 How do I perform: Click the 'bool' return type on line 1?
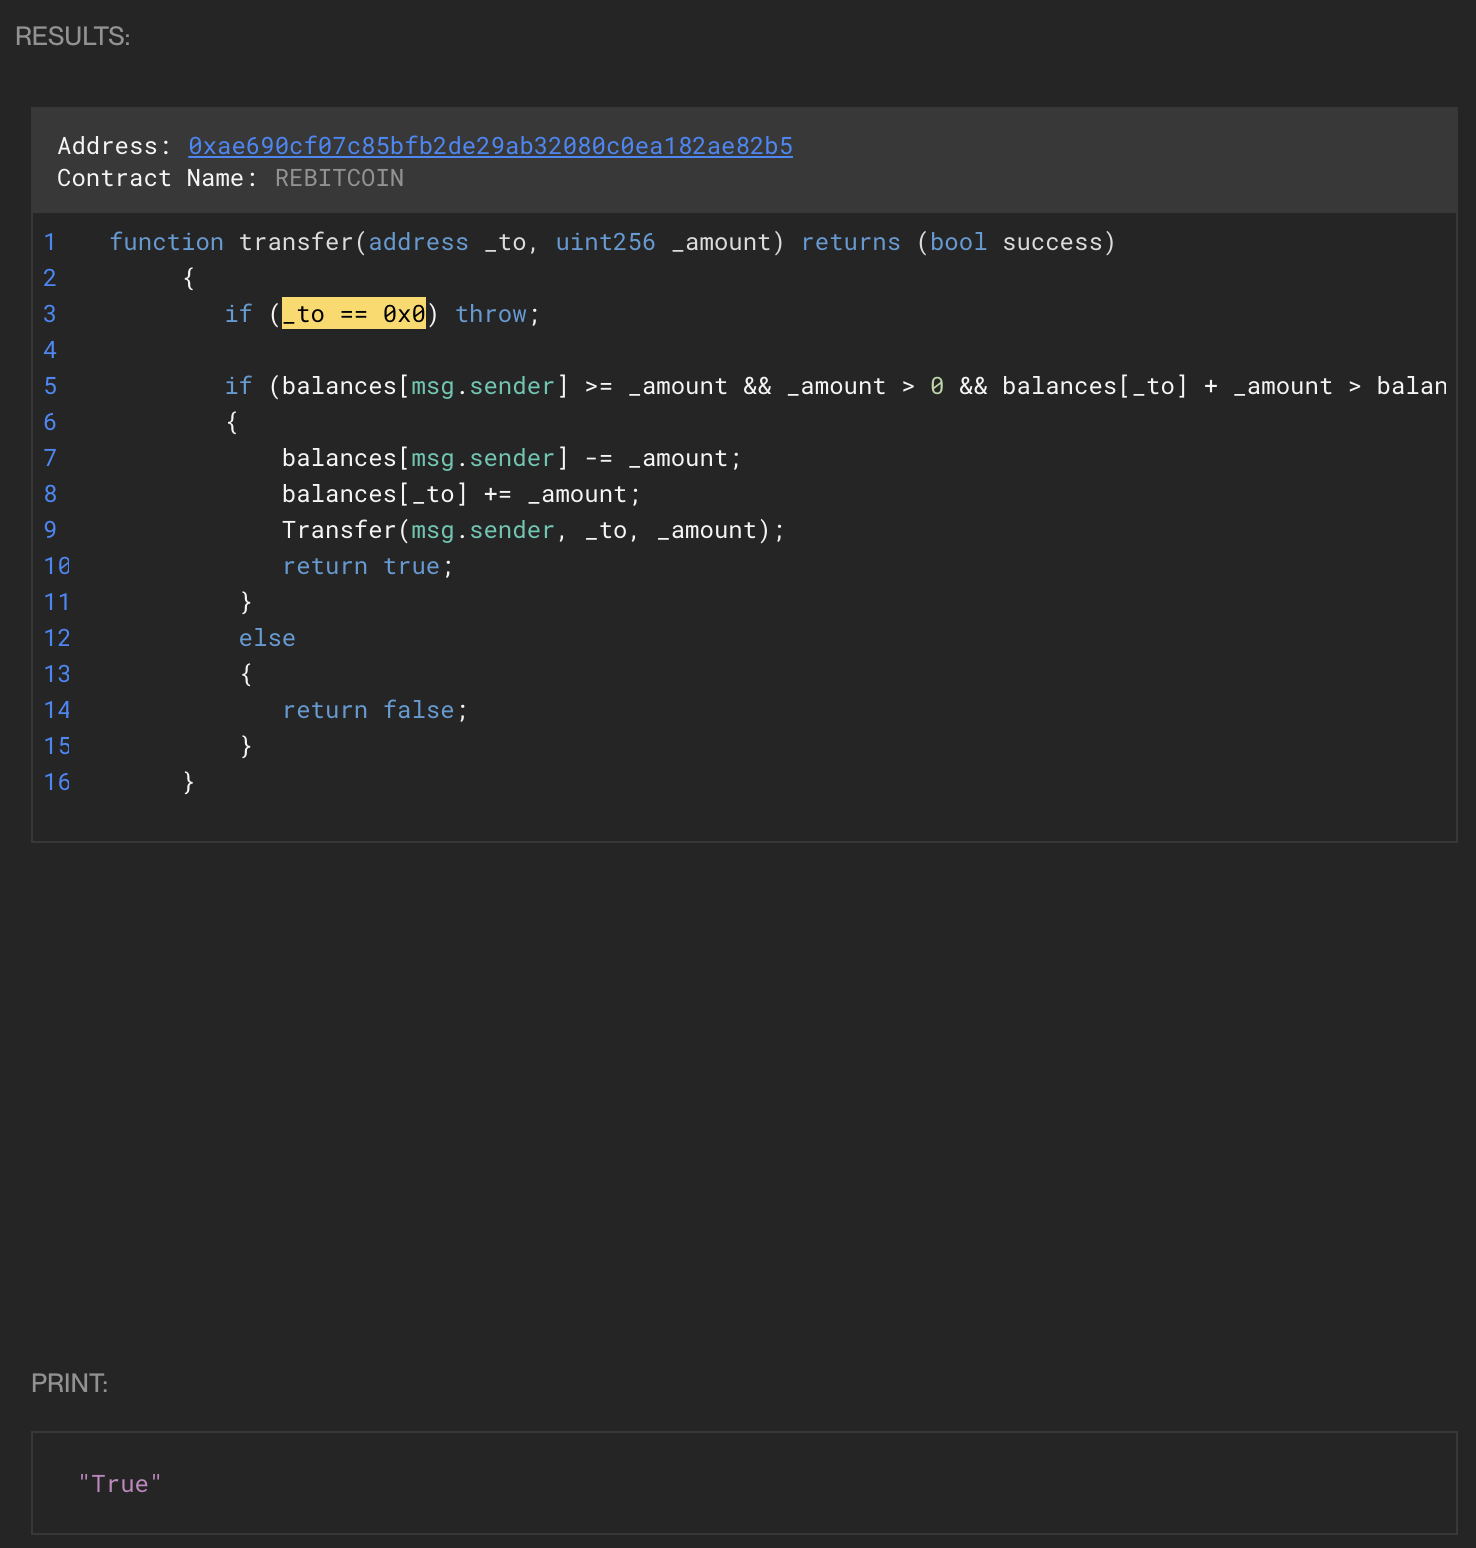pyautogui.click(x=958, y=242)
